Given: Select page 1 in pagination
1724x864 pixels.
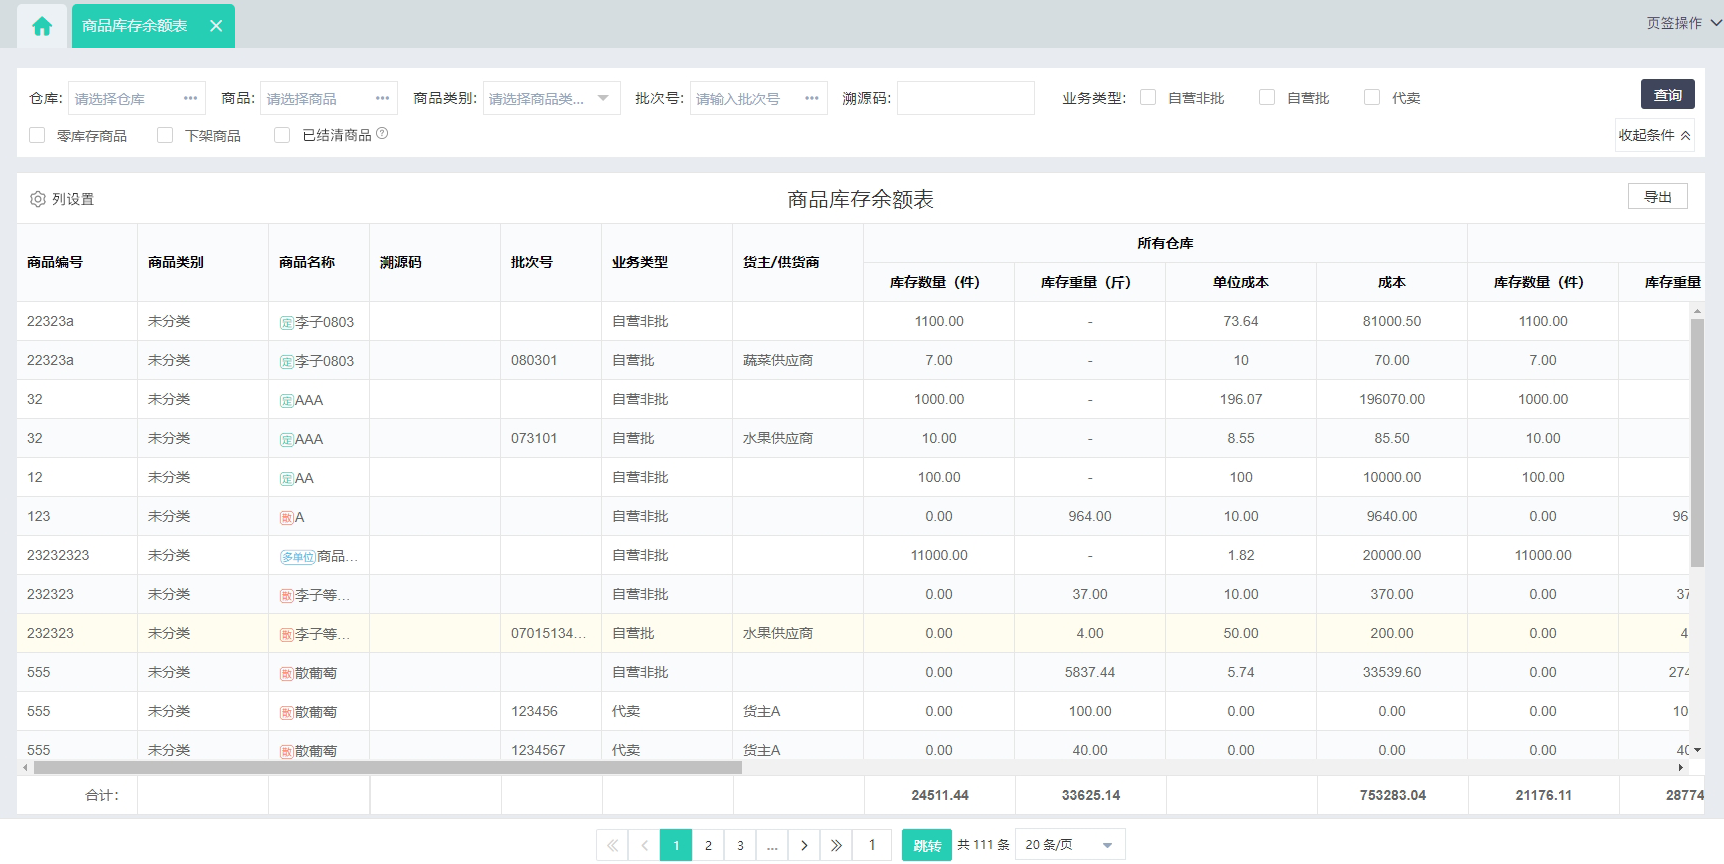Looking at the screenshot, I should click(x=676, y=845).
